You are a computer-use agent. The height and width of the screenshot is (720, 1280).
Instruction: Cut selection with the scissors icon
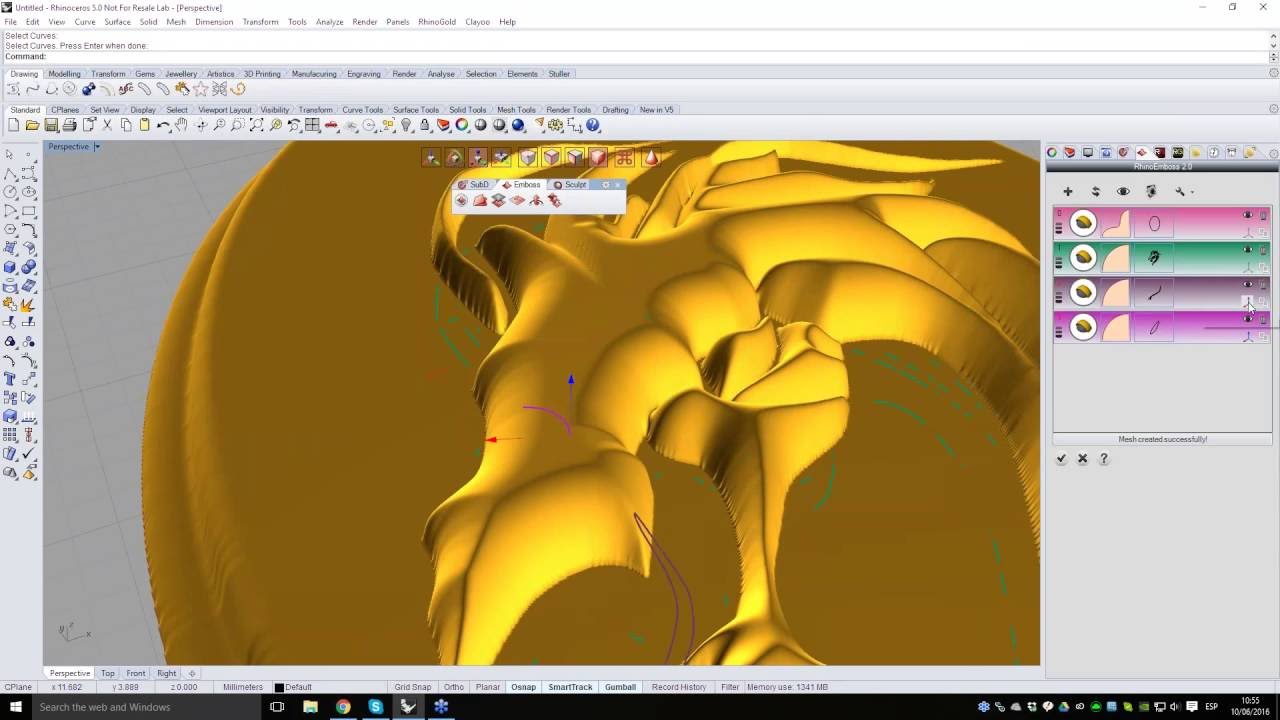click(x=107, y=126)
